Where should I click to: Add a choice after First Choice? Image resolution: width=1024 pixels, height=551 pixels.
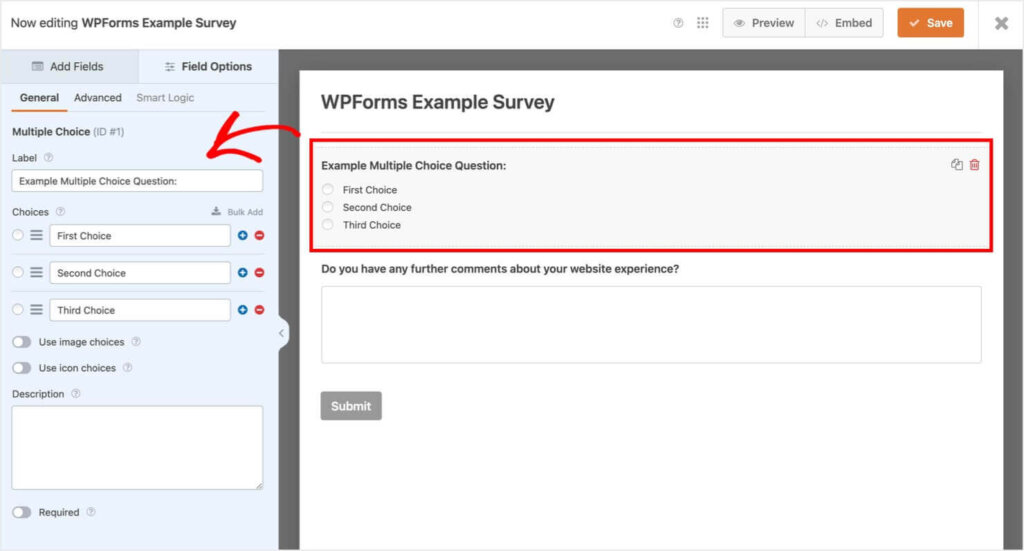click(242, 235)
